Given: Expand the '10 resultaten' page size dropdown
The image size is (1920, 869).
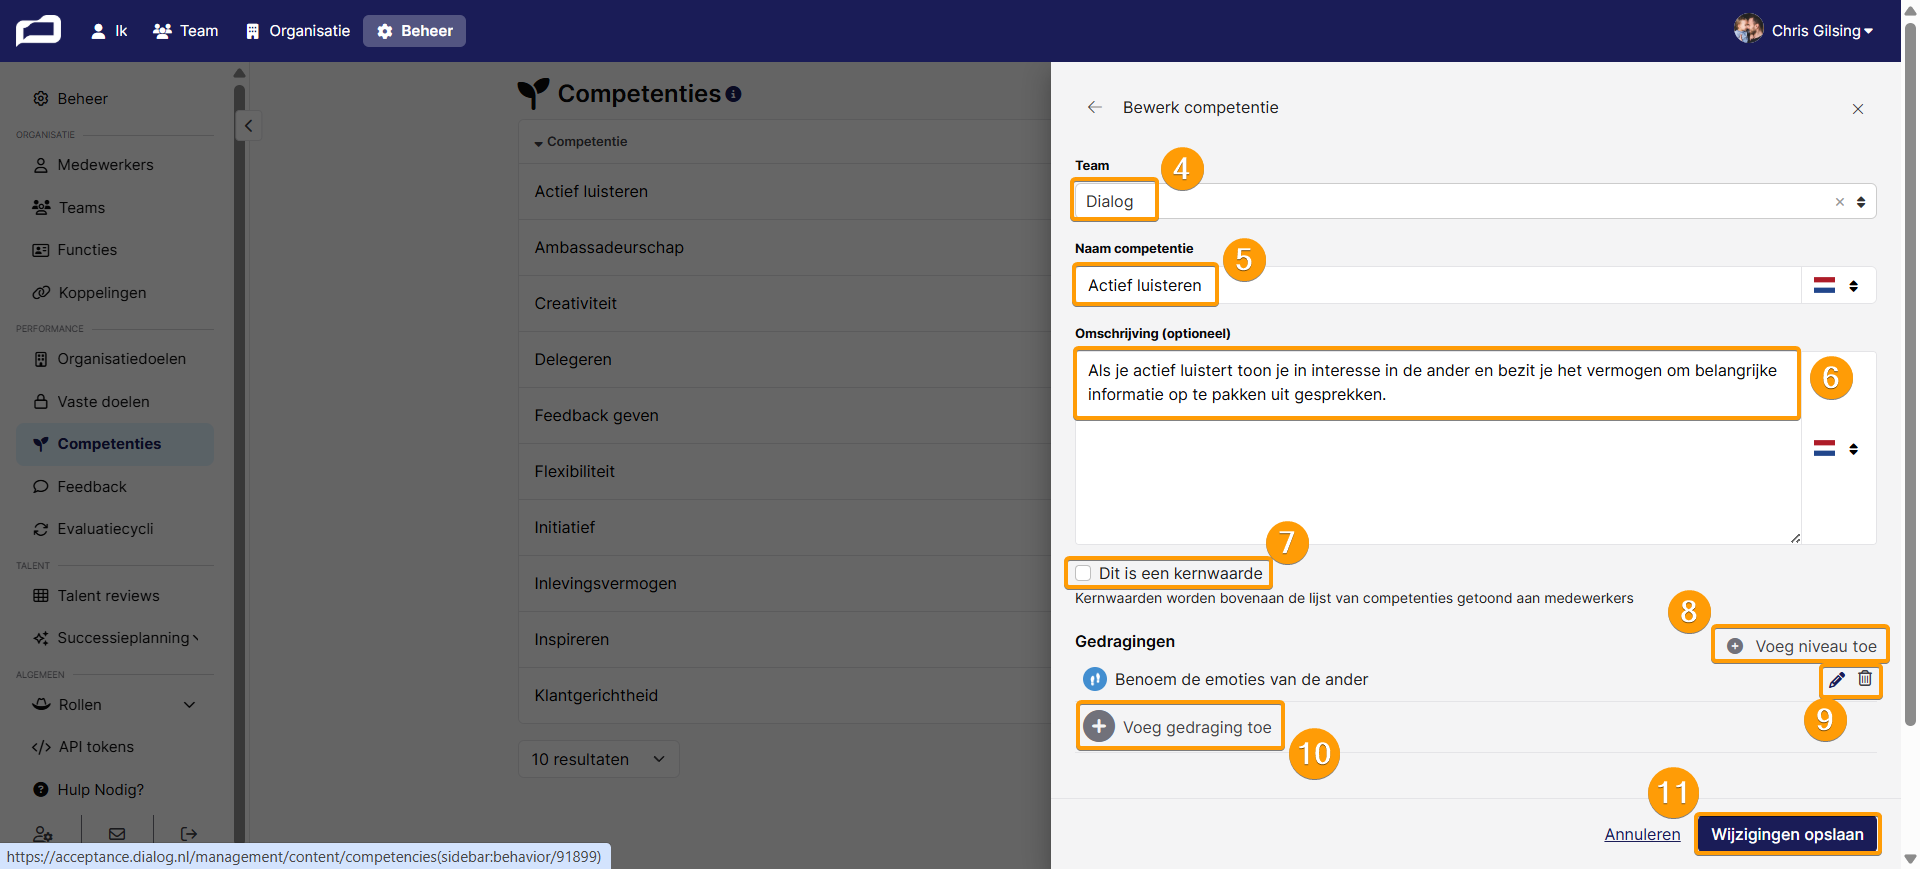Looking at the screenshot, I should [x=598, y=759].
